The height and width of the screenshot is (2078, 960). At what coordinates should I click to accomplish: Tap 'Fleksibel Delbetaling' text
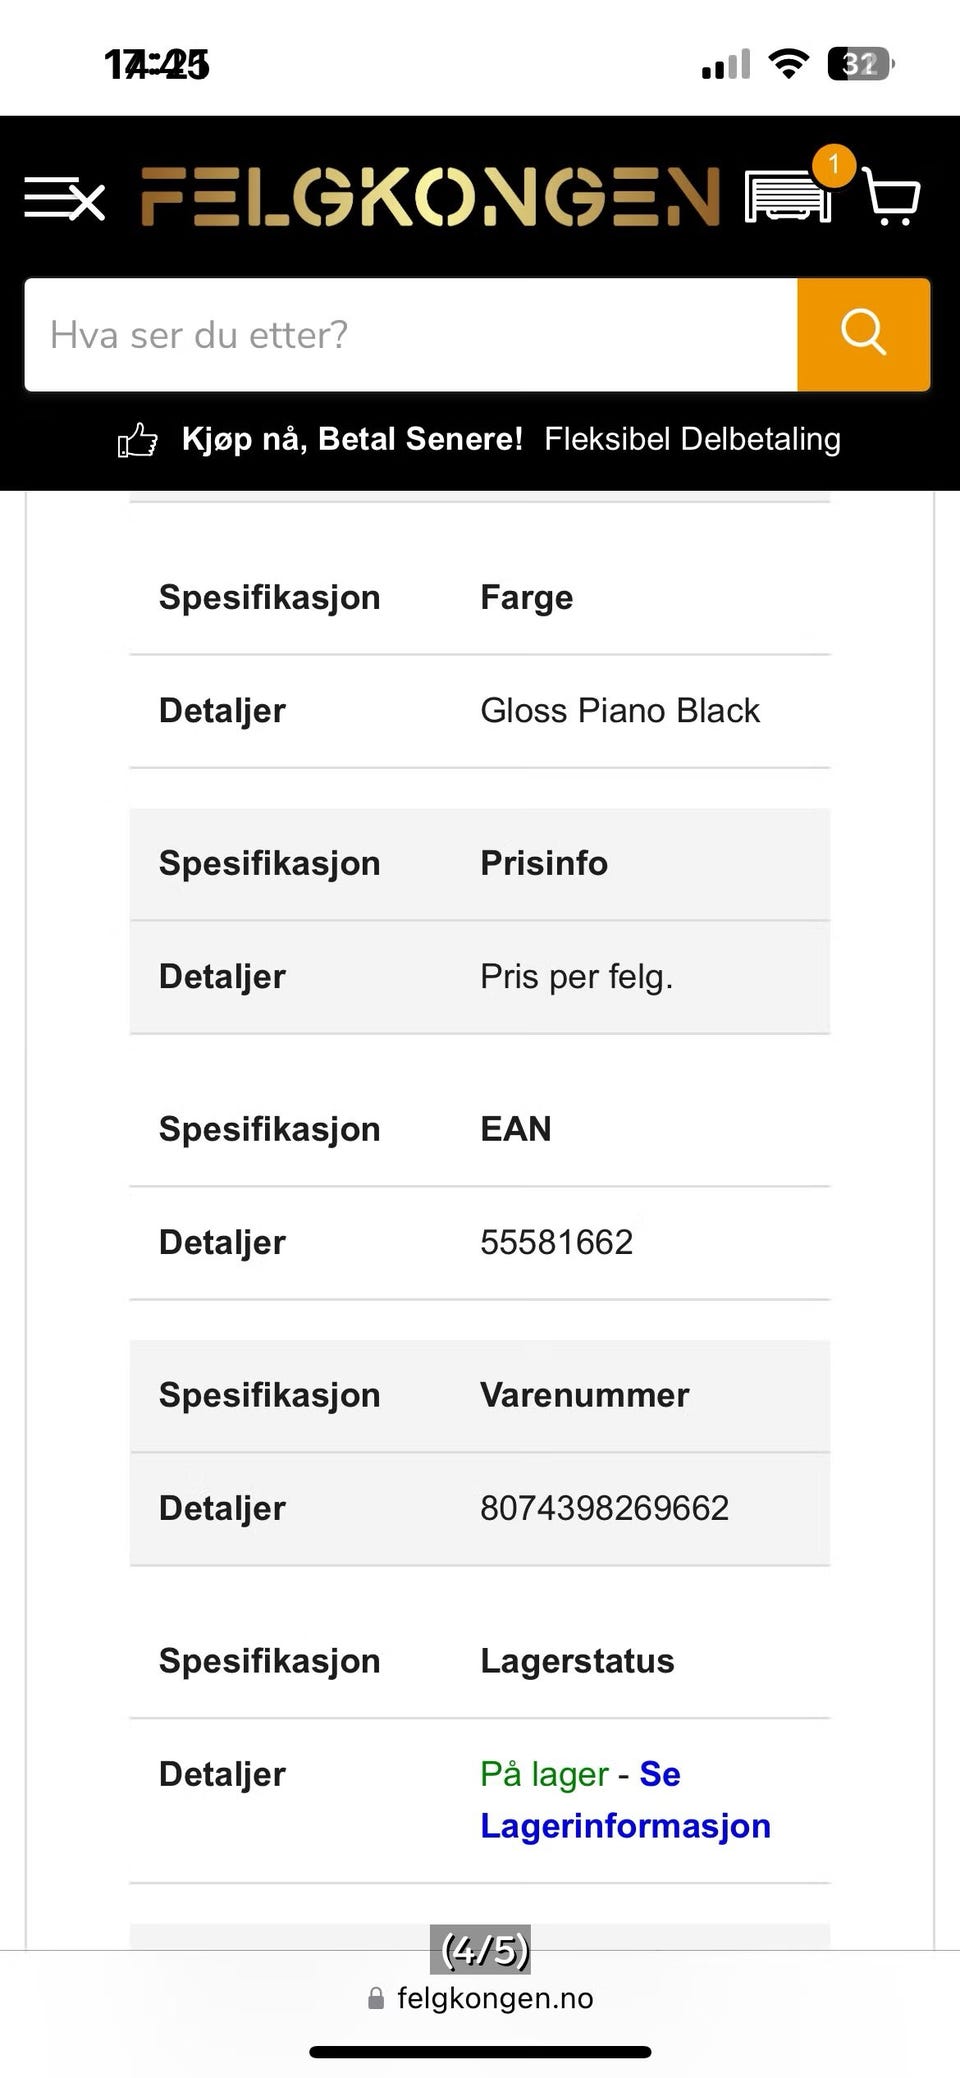pyautogui.click(x=692, y=439)
